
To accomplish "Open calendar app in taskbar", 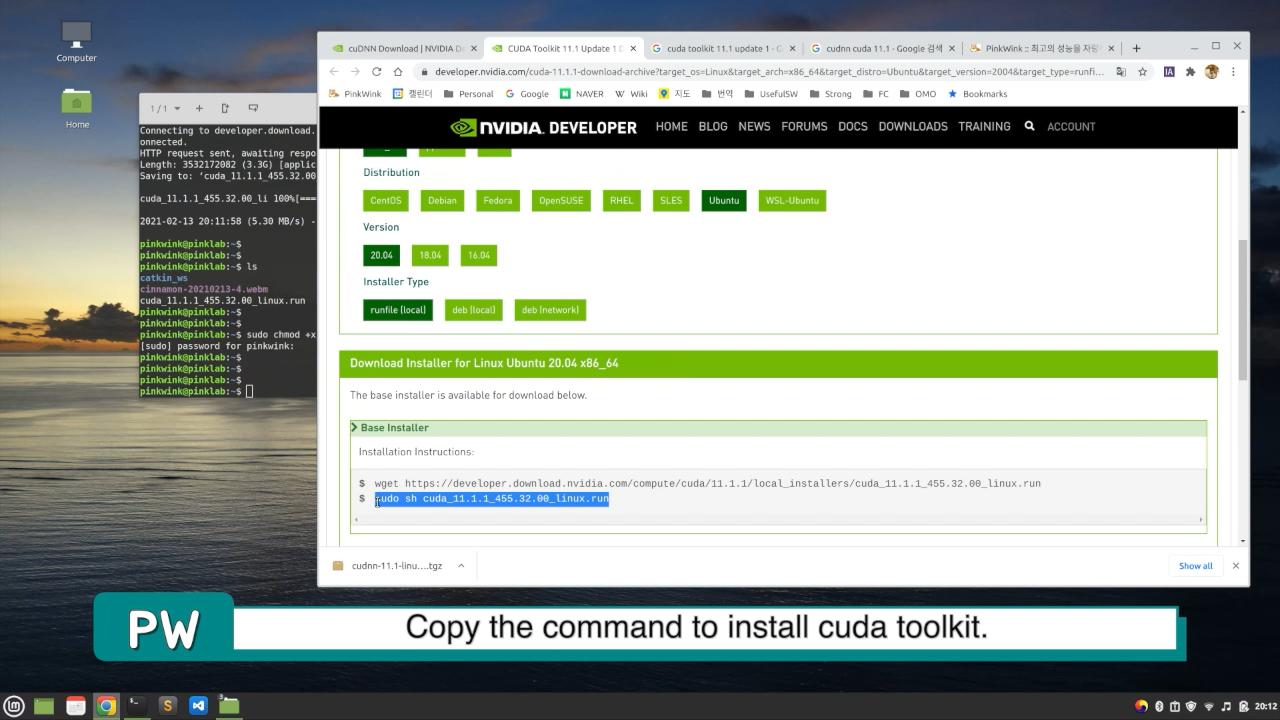I will tap(75, 706).
